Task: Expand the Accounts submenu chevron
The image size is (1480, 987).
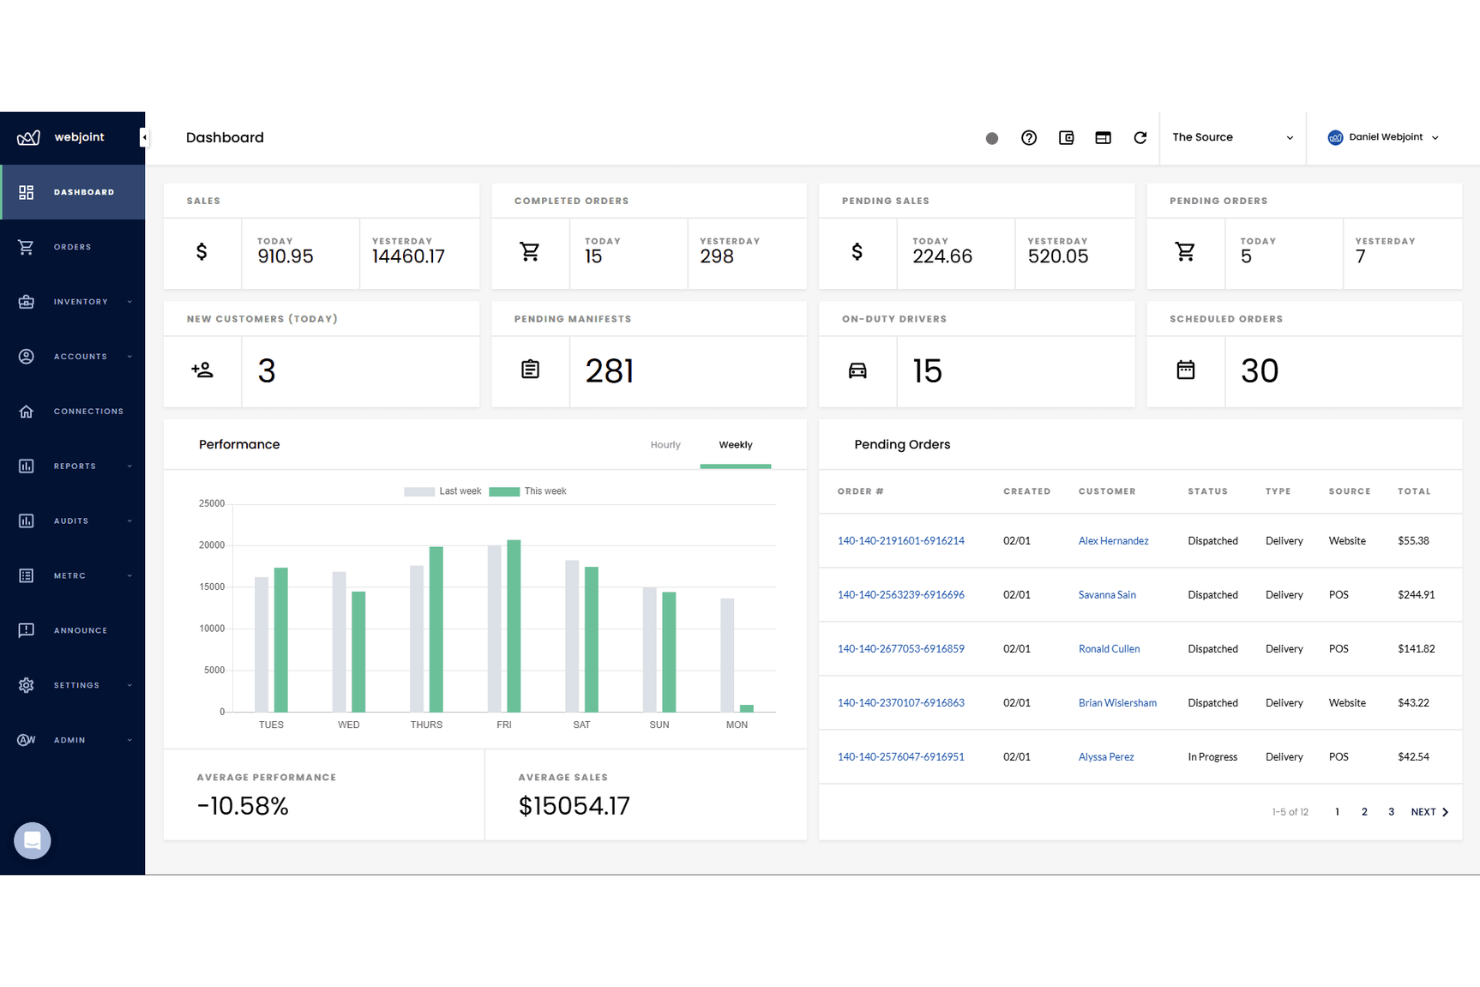Action: point(130,357)
